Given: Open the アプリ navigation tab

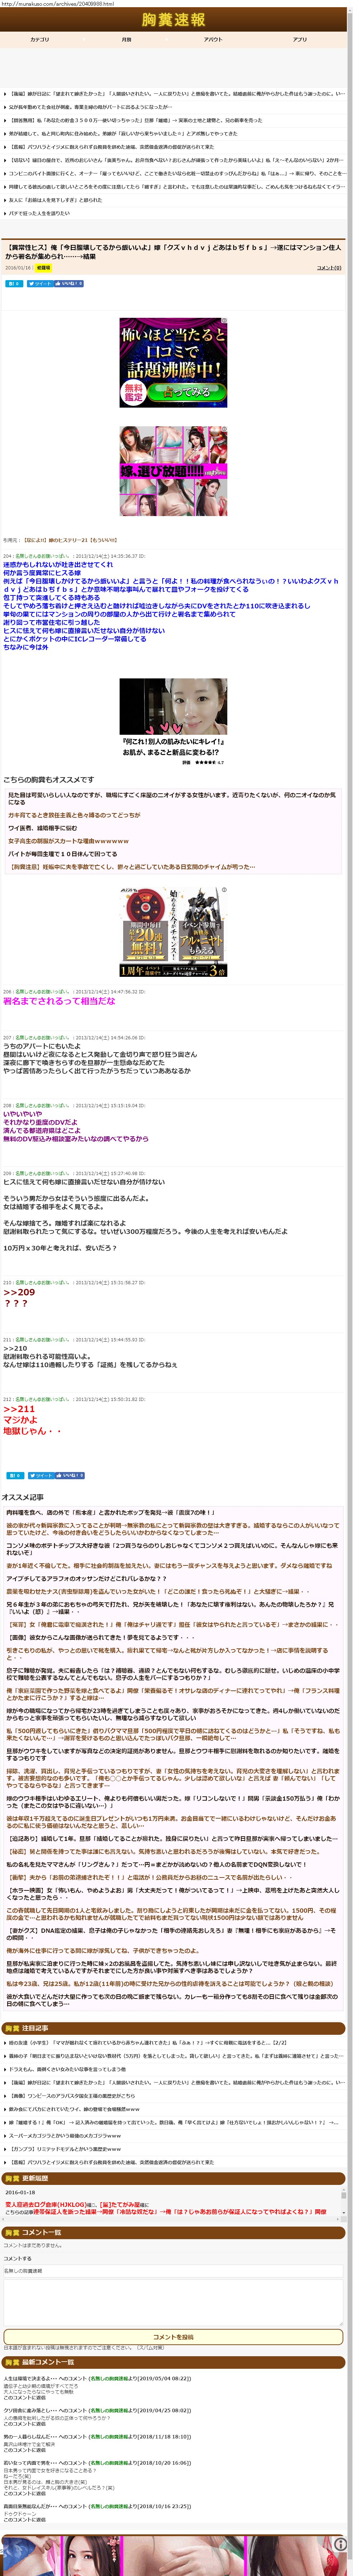Looking at the screenshot, I should 300,39.
